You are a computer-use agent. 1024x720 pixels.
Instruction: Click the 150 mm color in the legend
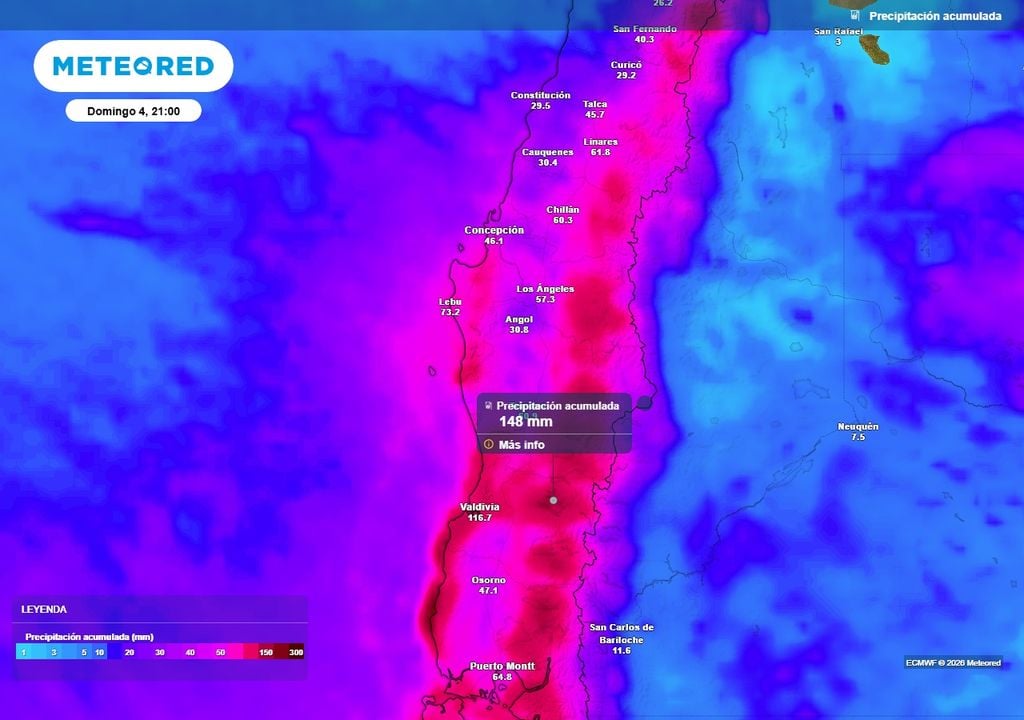(266, 652)
